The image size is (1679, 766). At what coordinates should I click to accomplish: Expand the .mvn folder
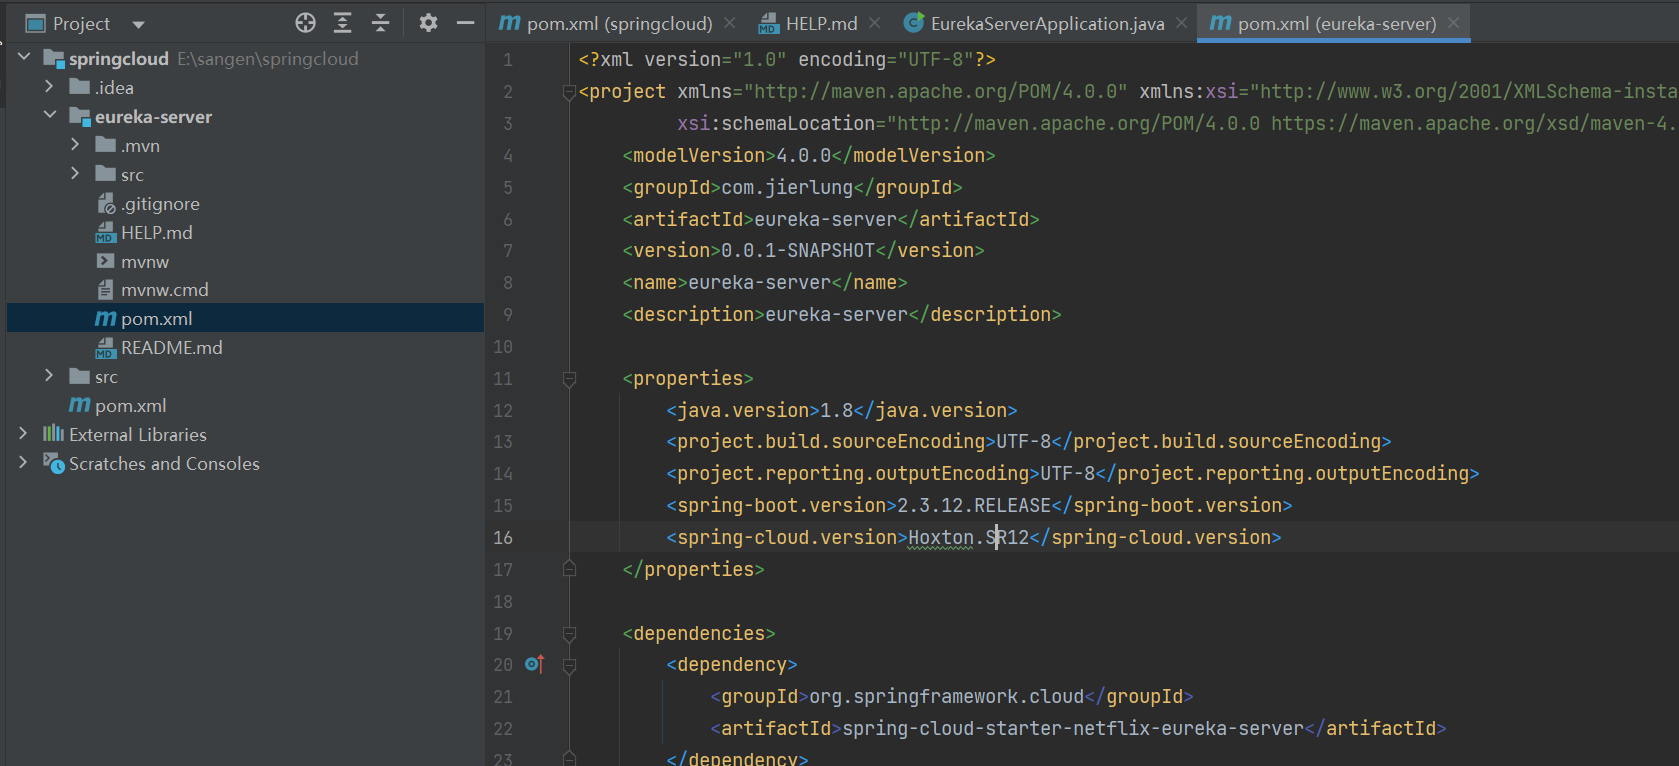pyautogui.click(x=75, y=145)
